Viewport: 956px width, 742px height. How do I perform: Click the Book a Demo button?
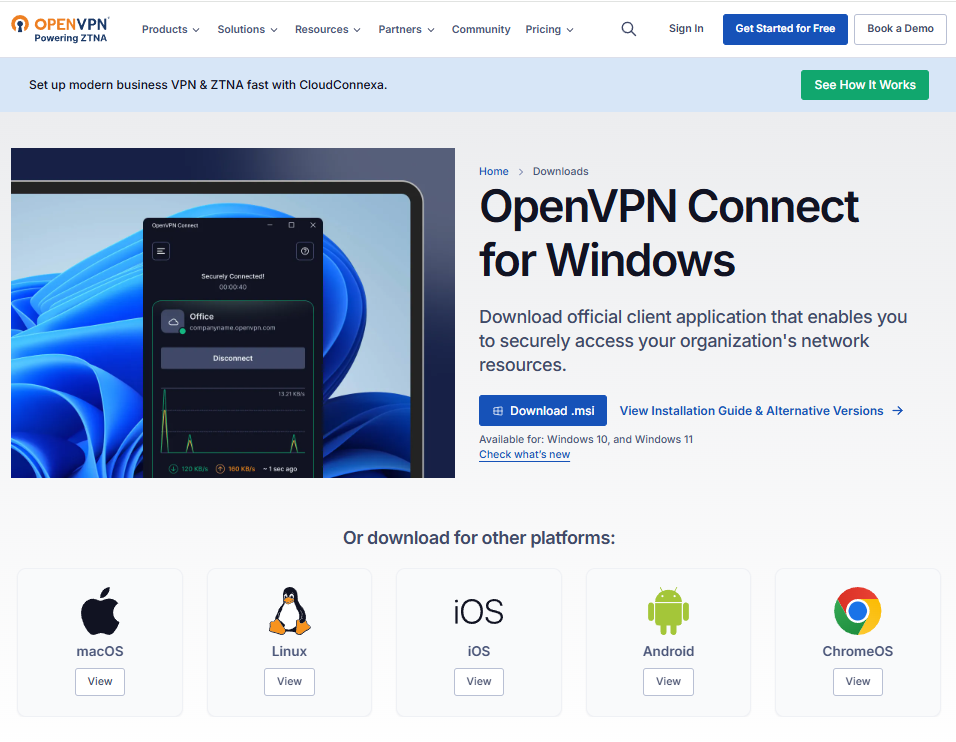tap(900, 29)
